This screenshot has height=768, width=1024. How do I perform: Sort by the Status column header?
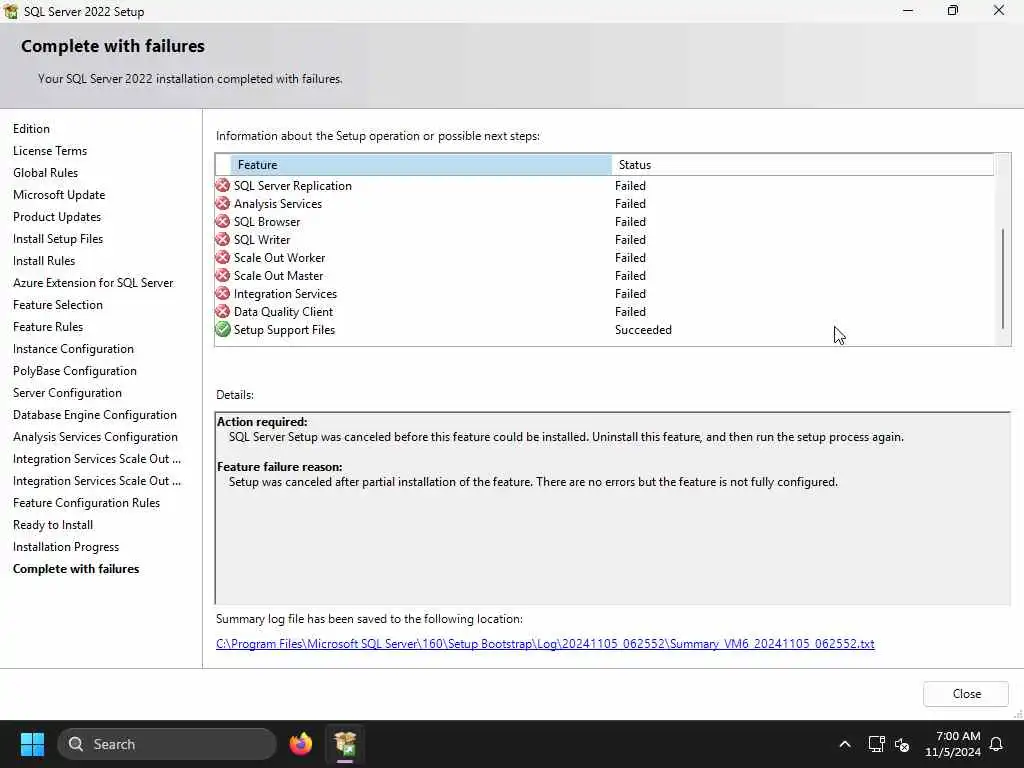[803, 165]
